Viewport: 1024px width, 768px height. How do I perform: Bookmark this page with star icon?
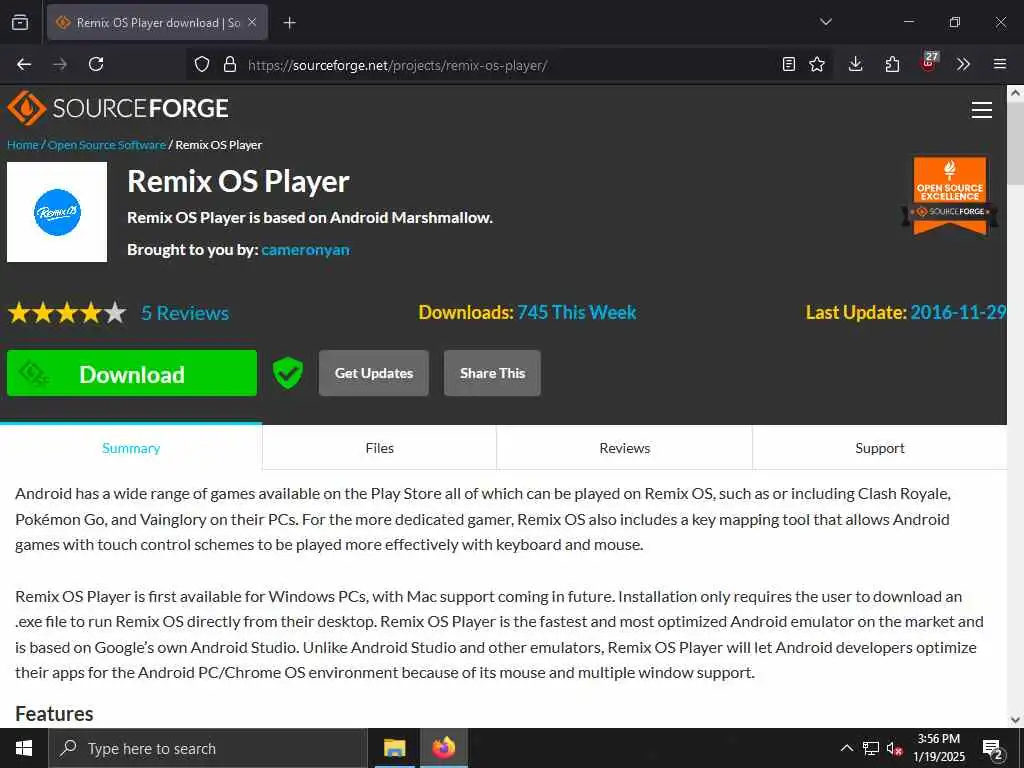point(817,64)
